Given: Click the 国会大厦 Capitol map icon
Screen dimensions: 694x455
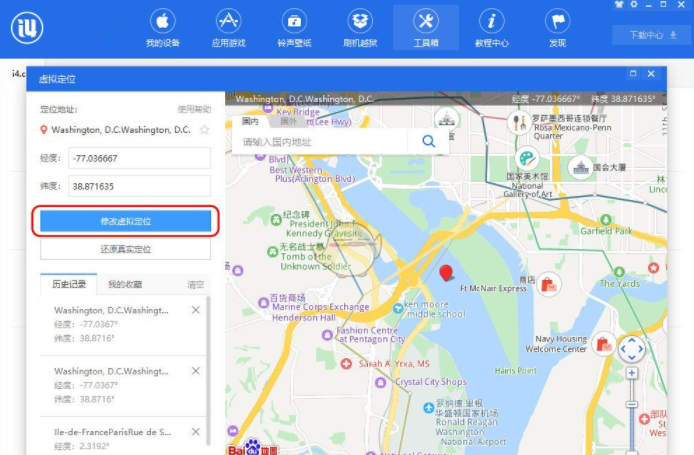Looking at the screenshot, I should (x=580, y=167).
